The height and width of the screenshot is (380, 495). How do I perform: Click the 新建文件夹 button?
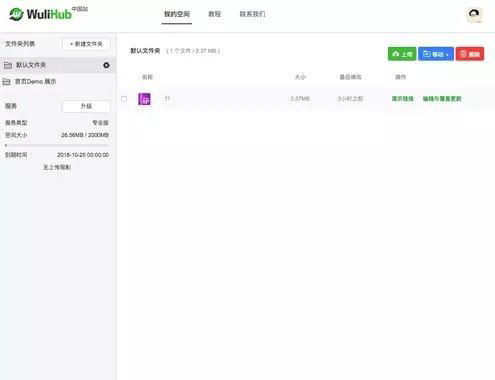coord(86,44)
